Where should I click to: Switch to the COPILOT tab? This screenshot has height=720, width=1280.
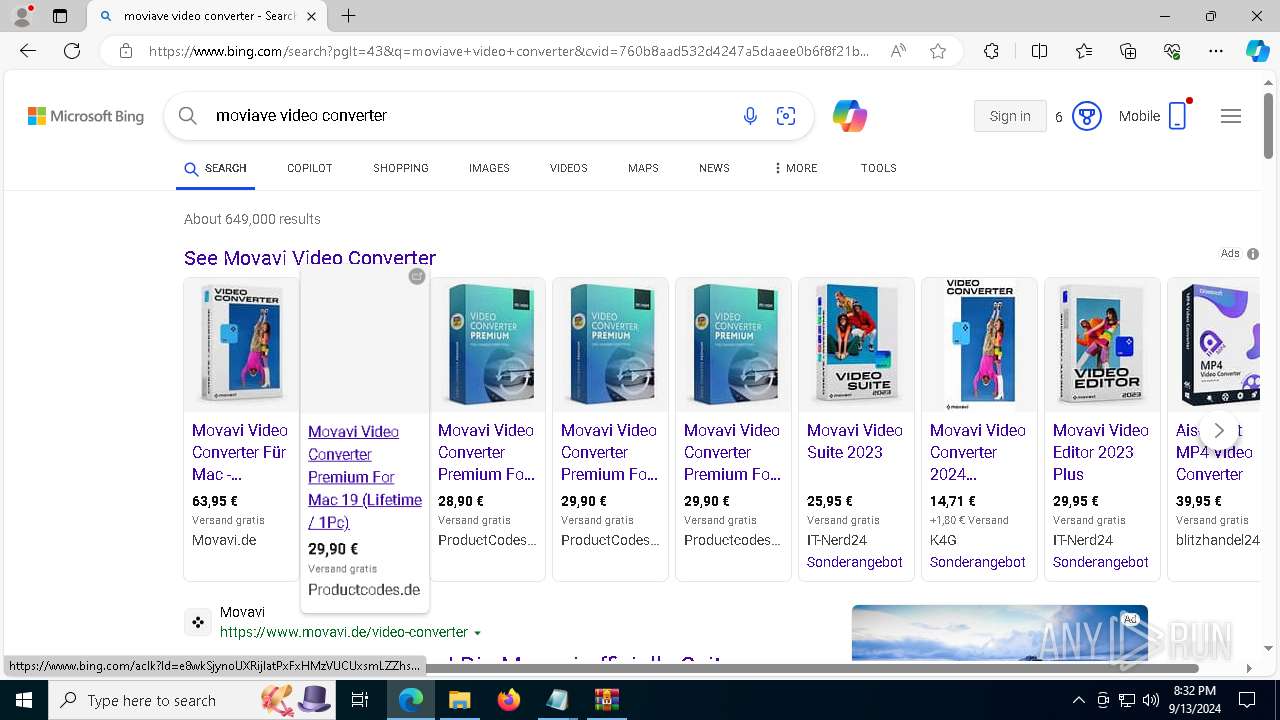point(310,168)
